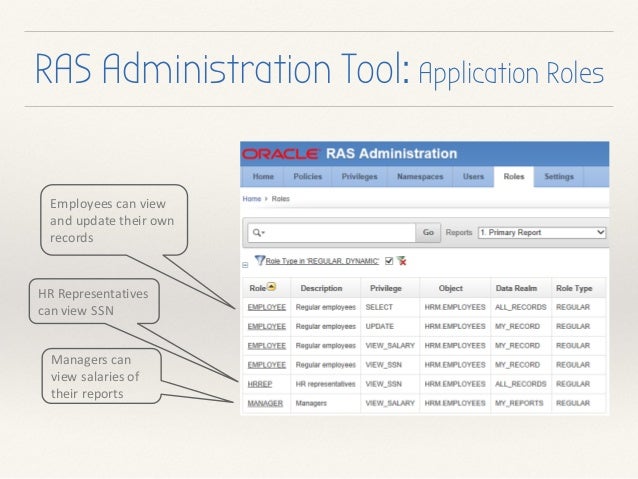Viewport: 638px width, 479px height.
Task: Collapse the filter section minus toggle
Action: 245,265
